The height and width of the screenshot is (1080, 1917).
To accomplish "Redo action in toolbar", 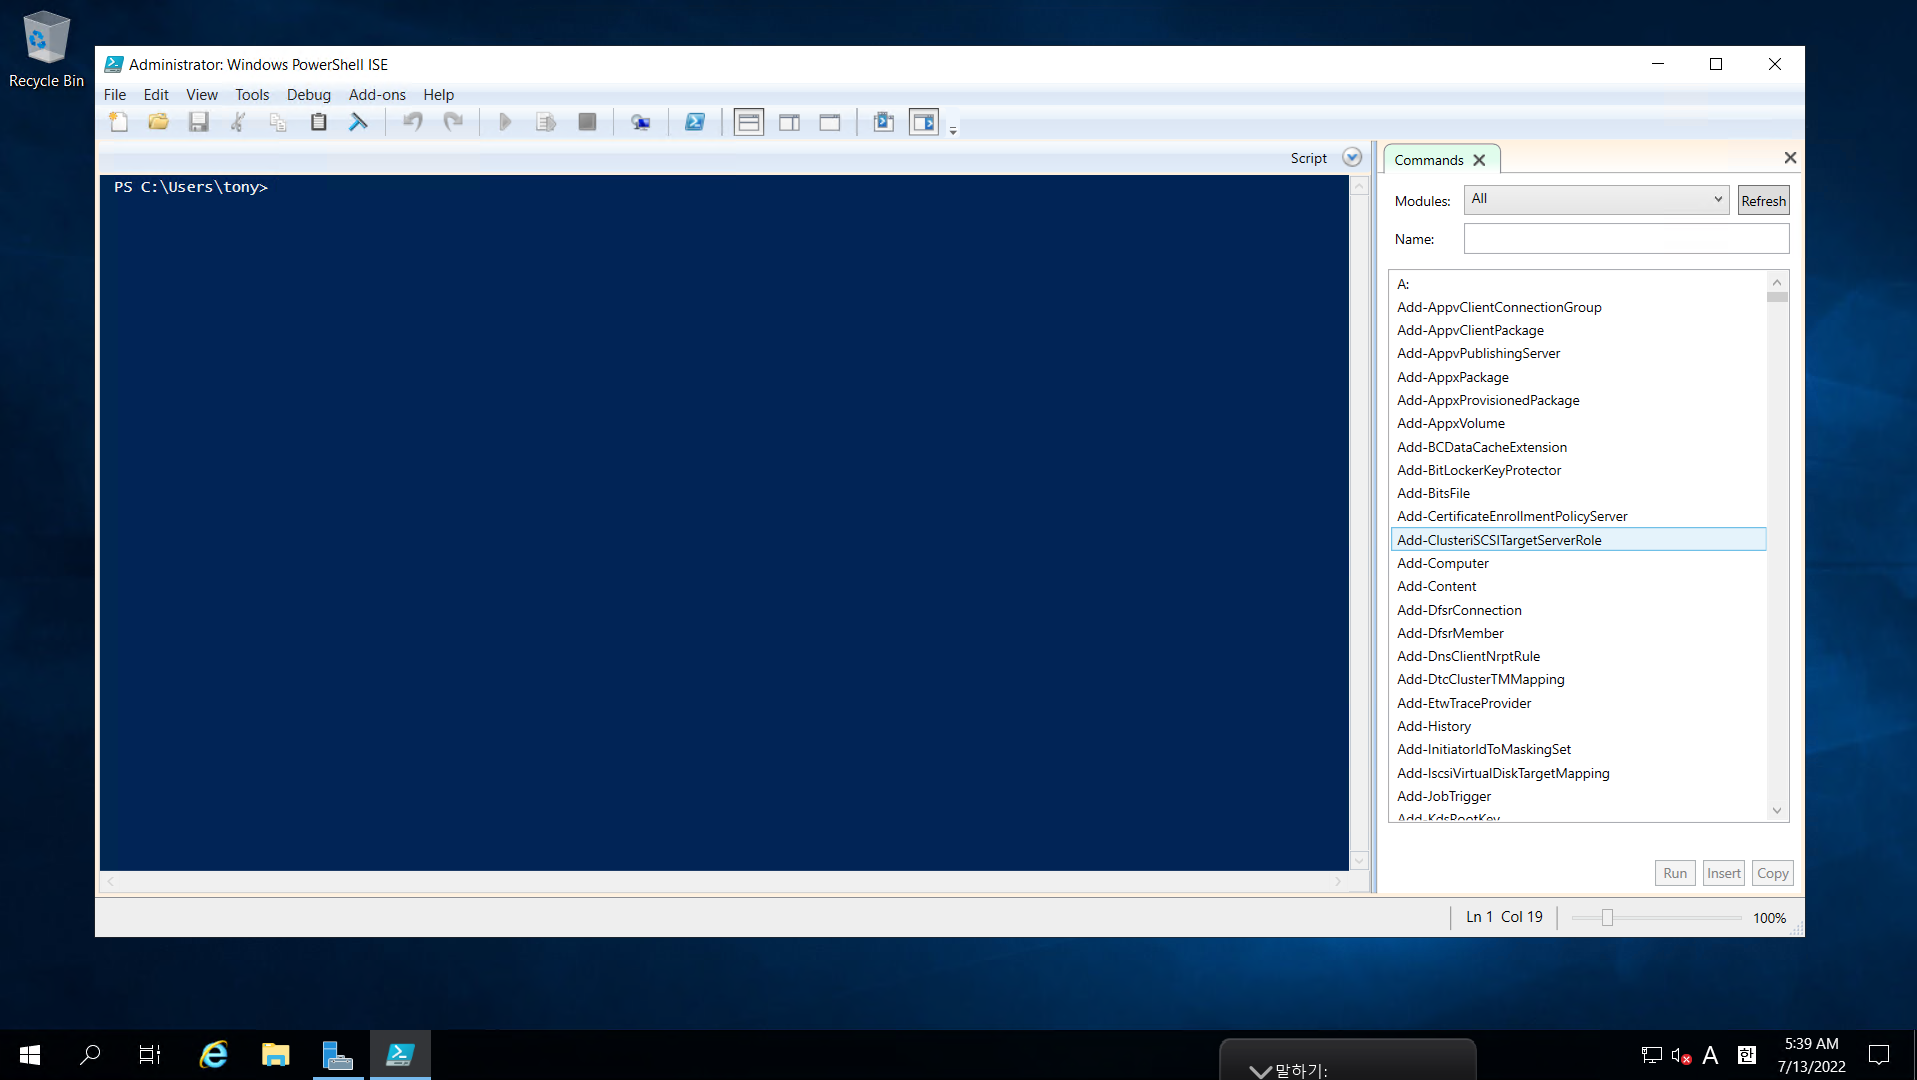I will click(x=453, y=122).
